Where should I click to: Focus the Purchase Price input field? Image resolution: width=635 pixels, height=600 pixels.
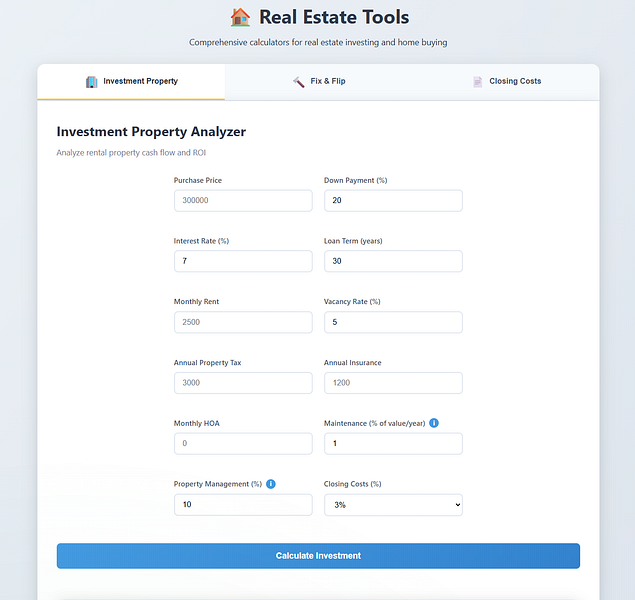pyautogui.click(x=243, y=200)
